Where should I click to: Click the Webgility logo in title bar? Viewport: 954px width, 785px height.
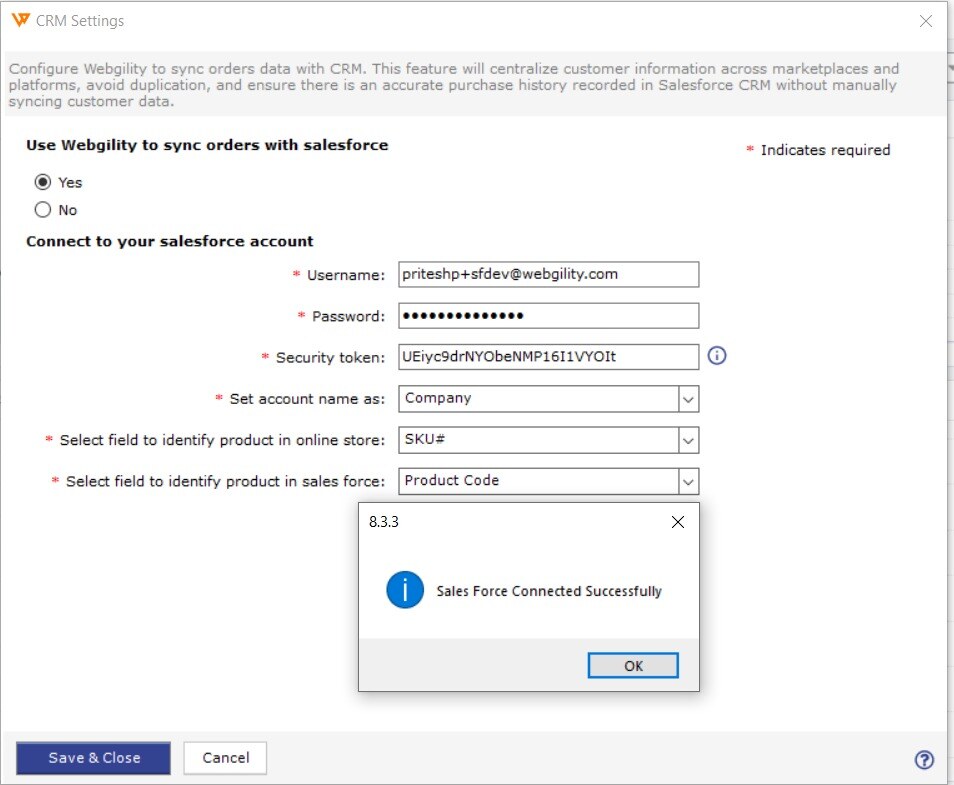tap(20, 20)
